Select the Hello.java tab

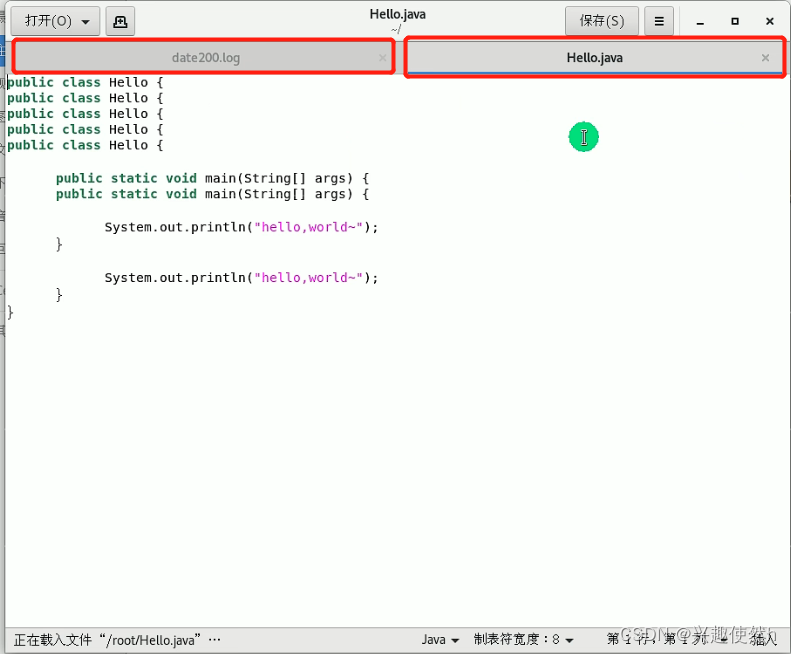[x=594, y=58]
